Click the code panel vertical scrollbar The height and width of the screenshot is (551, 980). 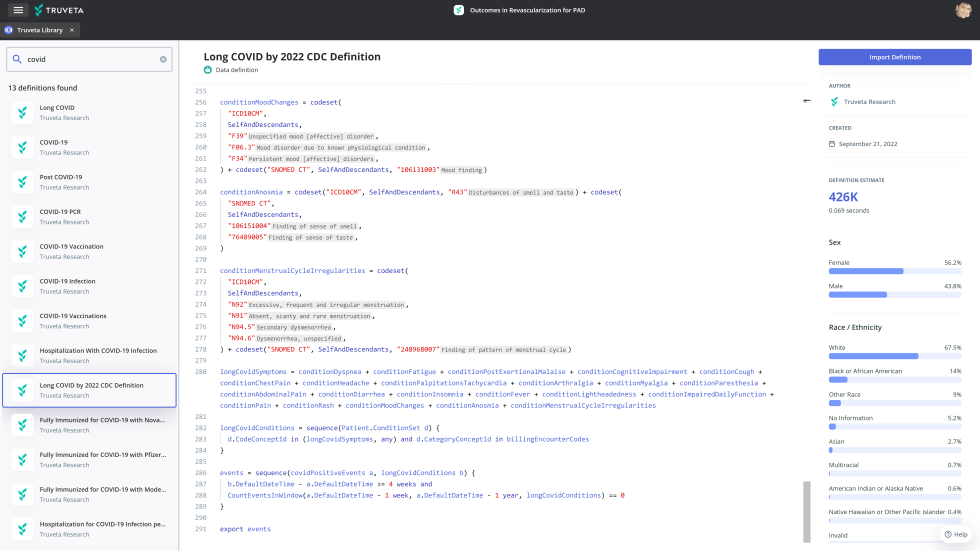(806, 508)
